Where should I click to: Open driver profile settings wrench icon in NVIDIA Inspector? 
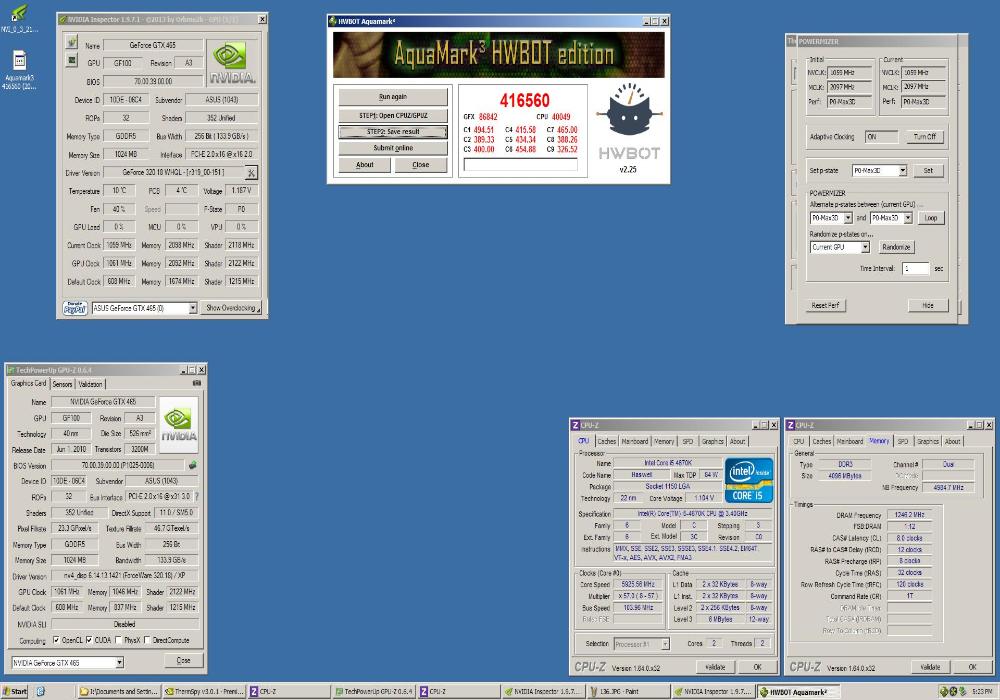click(x=251, y=172)
